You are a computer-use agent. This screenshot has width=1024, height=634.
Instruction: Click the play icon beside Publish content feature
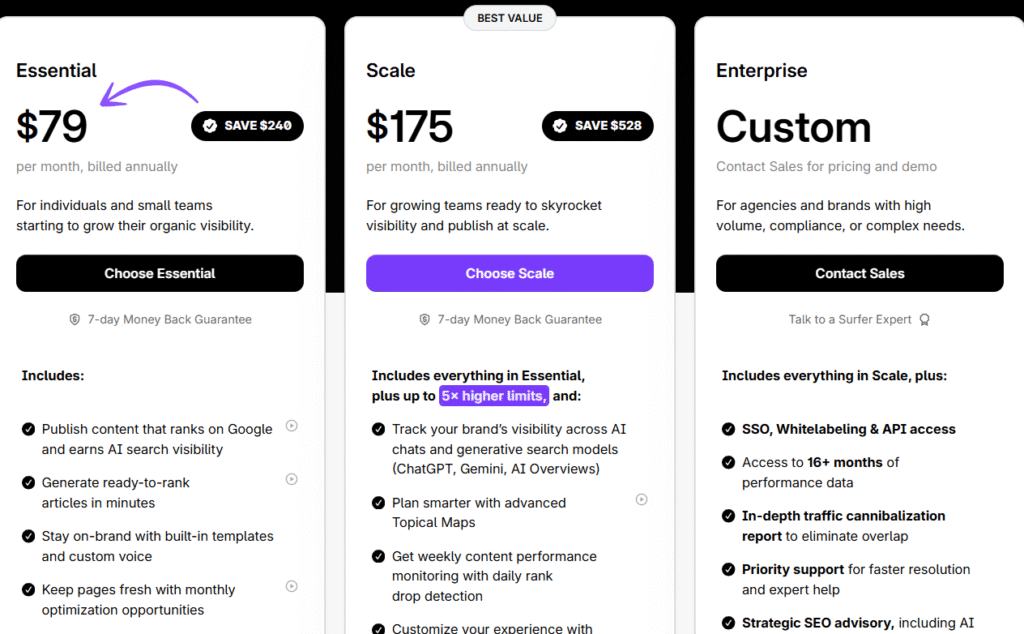pos(292,426)
